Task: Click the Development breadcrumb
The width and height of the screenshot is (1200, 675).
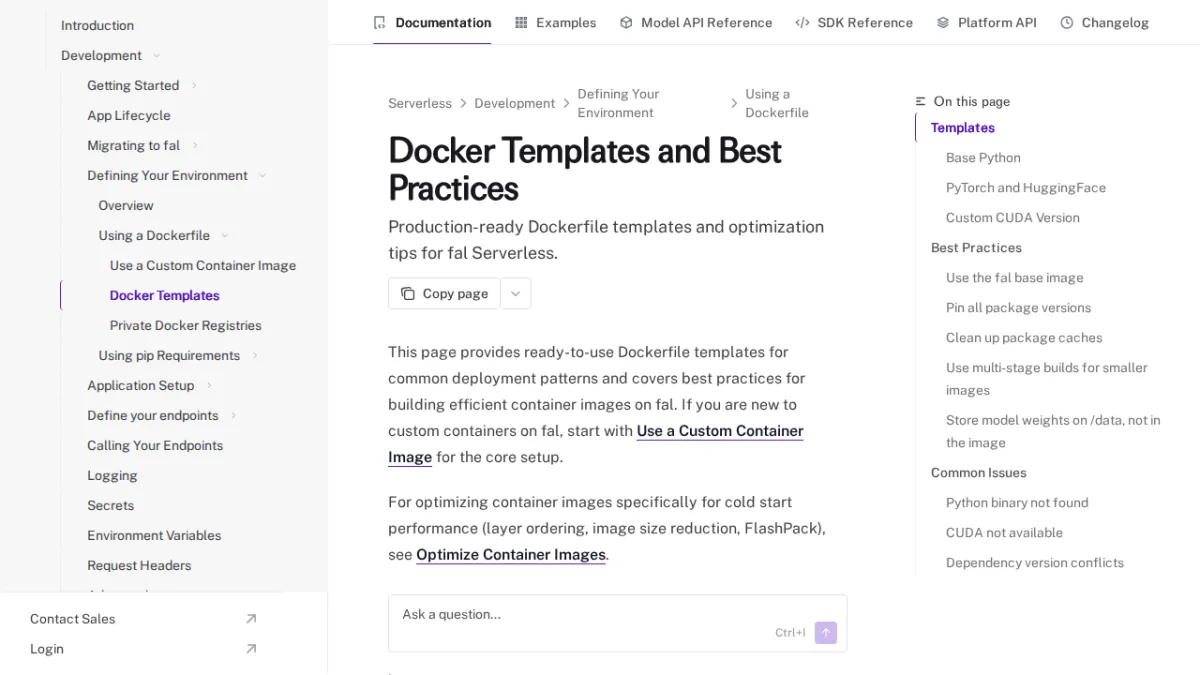Action: click(514, 103)
